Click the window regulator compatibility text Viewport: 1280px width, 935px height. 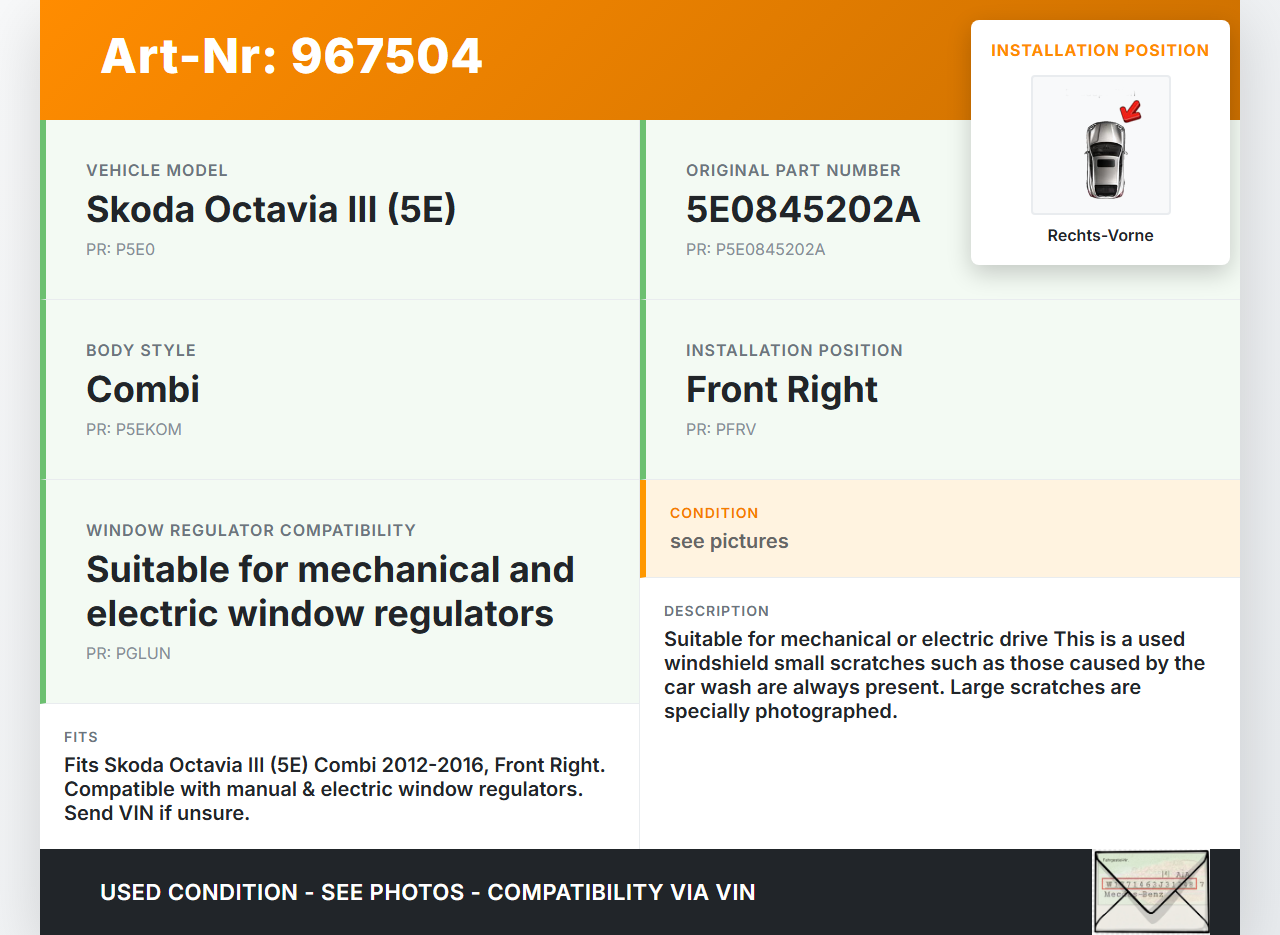point(330,591)
